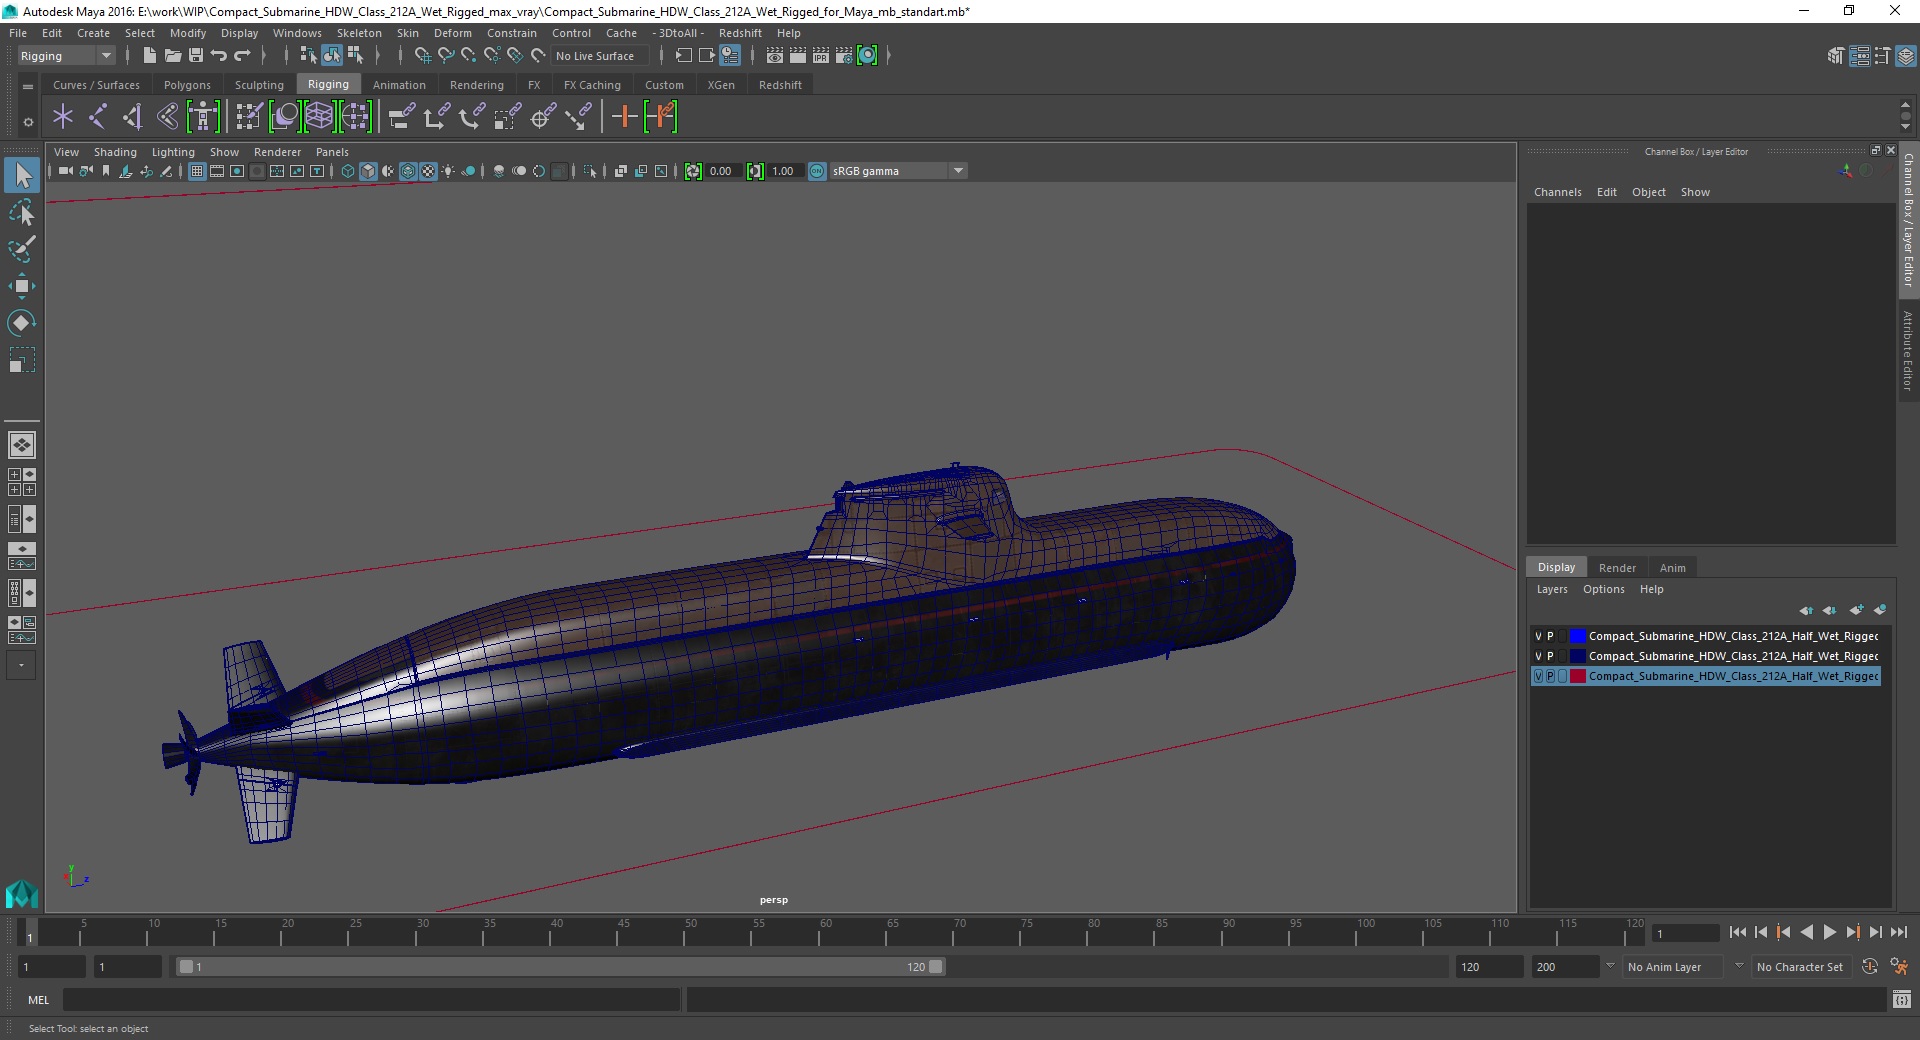Click the Snap to Grids magnet icon
The height and width of the screenshot is (1040, 1920).
pos(423,55)
